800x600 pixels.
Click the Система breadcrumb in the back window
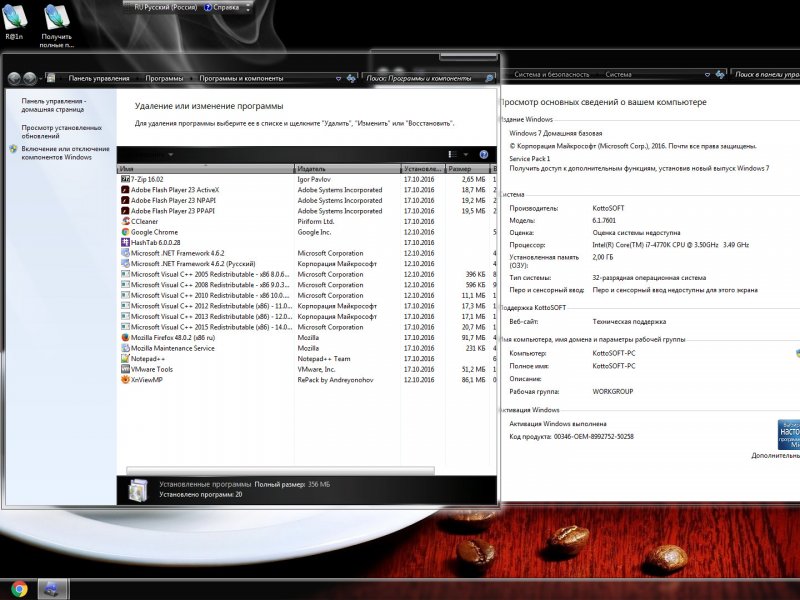point(618,74)
